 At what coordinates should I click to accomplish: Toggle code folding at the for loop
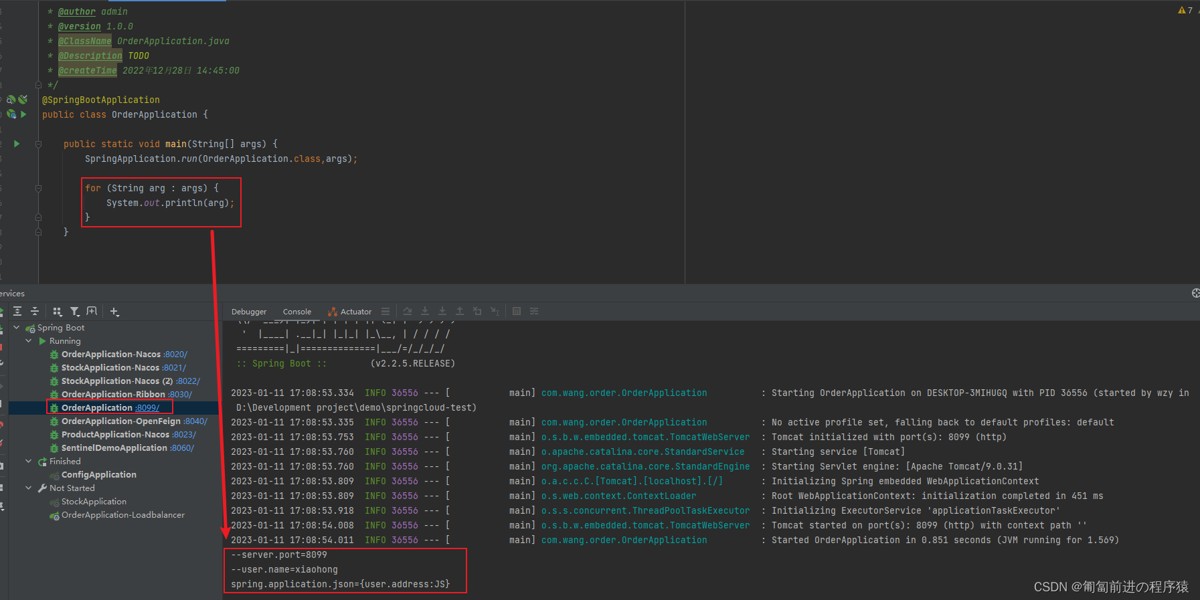pyautogui.click(x=40, y=188)
